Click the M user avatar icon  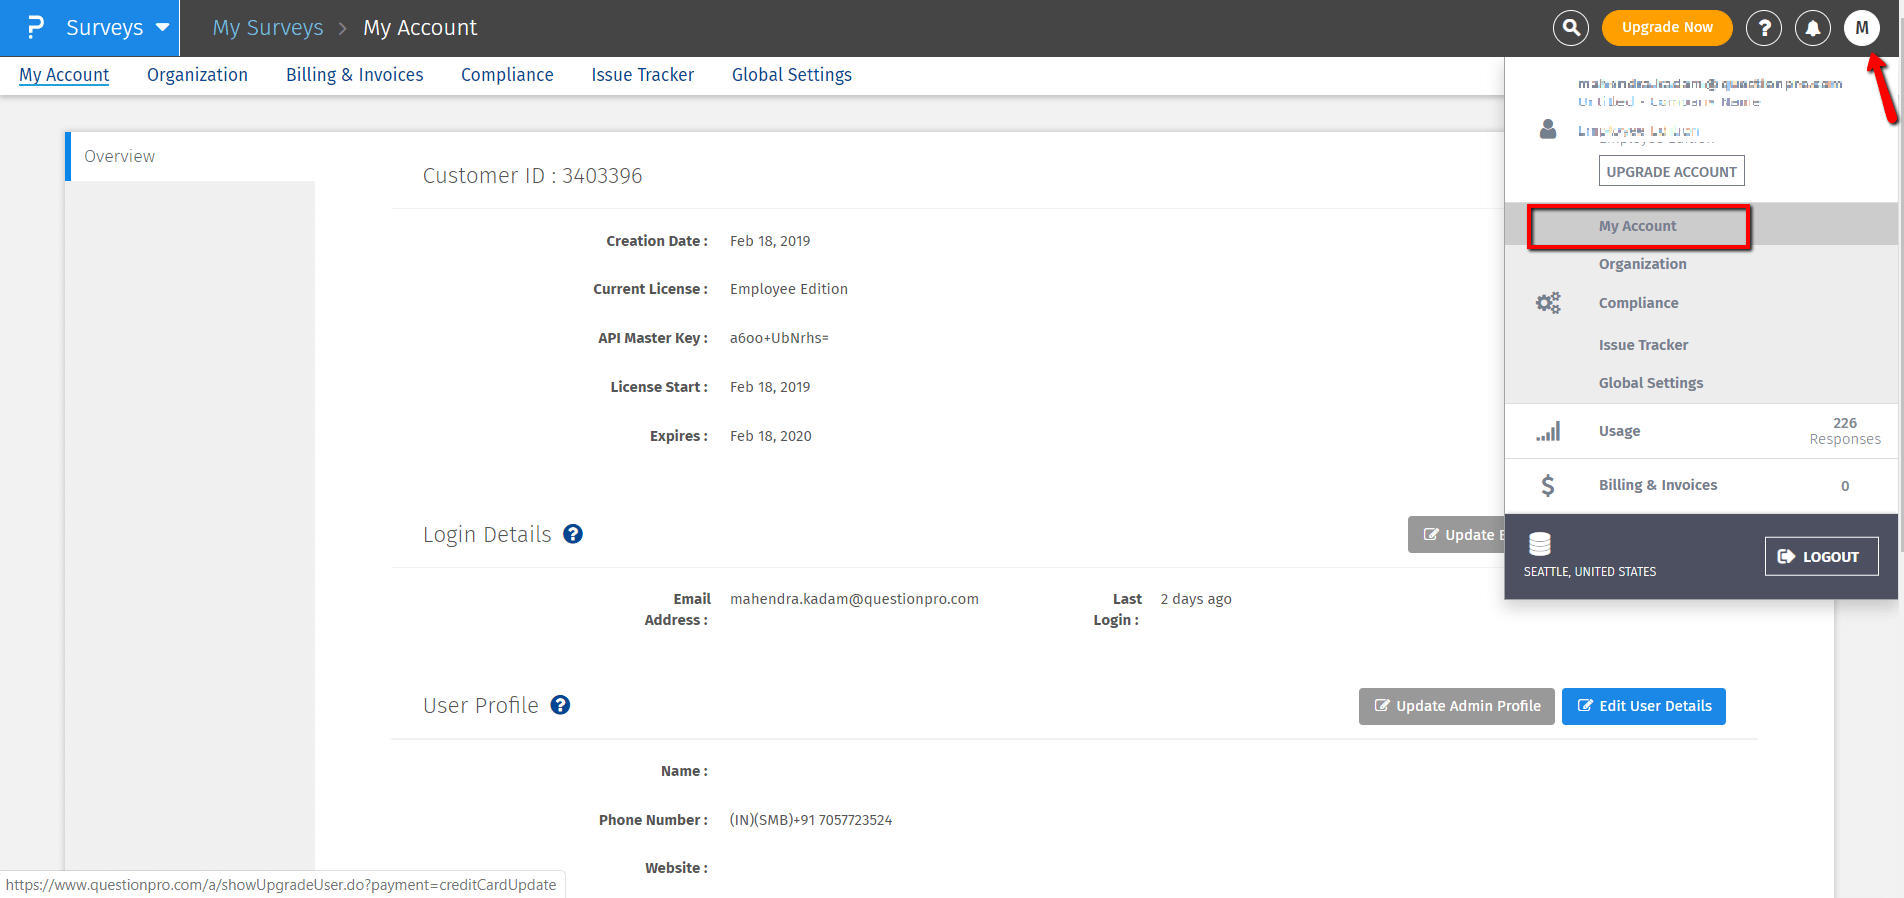(1862, 28)
